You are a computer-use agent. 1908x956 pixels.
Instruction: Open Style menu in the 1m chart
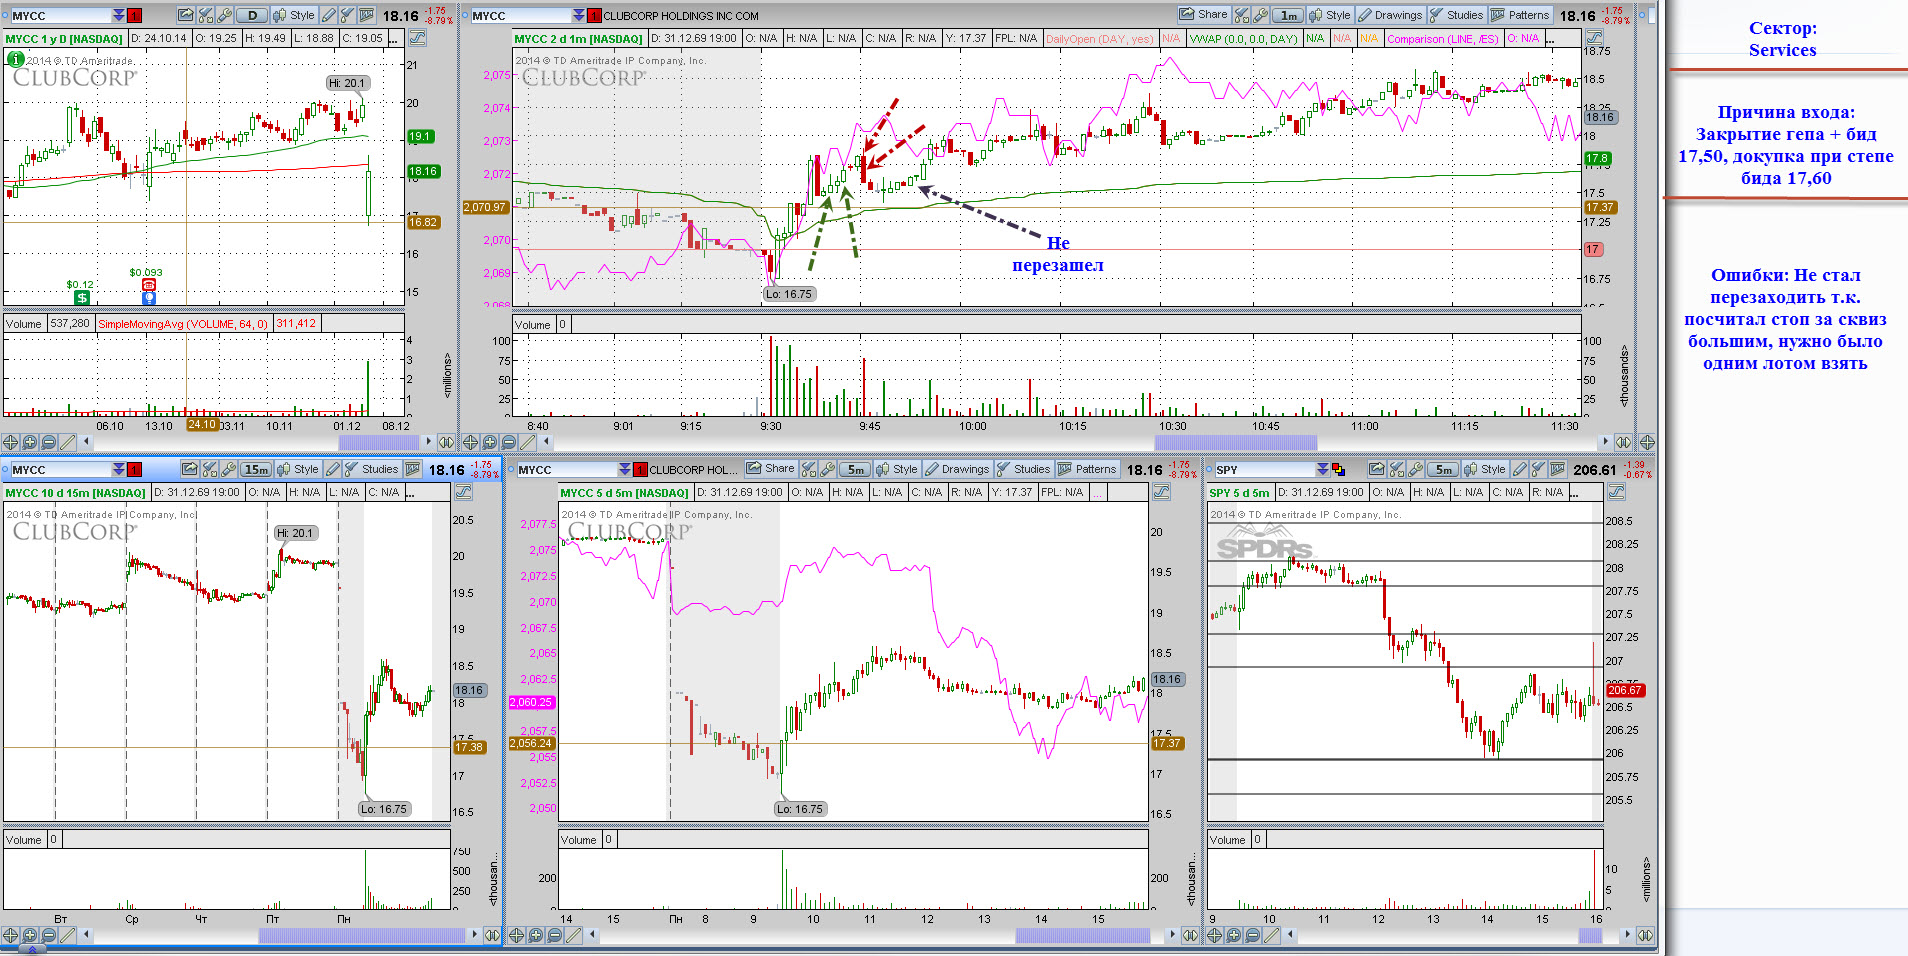coord(1330,14)
